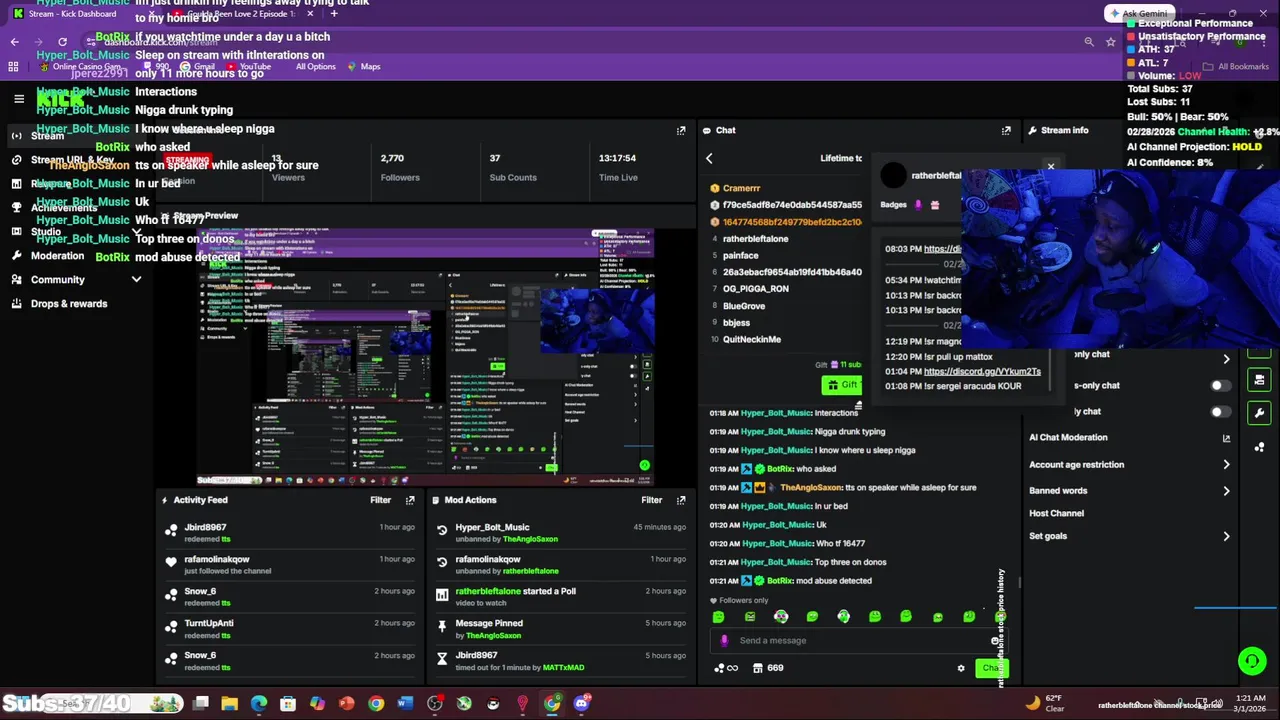1280x720 pixels.
Task: Open chat settings gear
Action: coord(961,668)
